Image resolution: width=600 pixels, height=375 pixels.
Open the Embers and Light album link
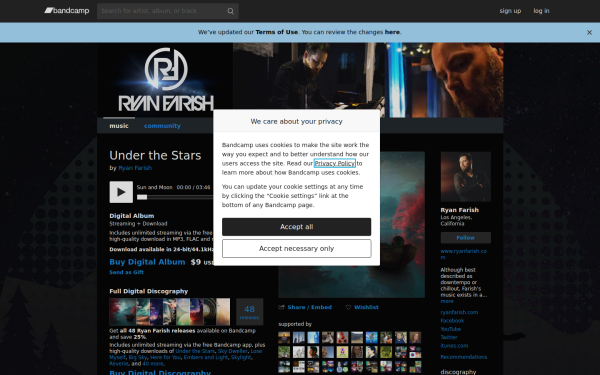(206, 357)
